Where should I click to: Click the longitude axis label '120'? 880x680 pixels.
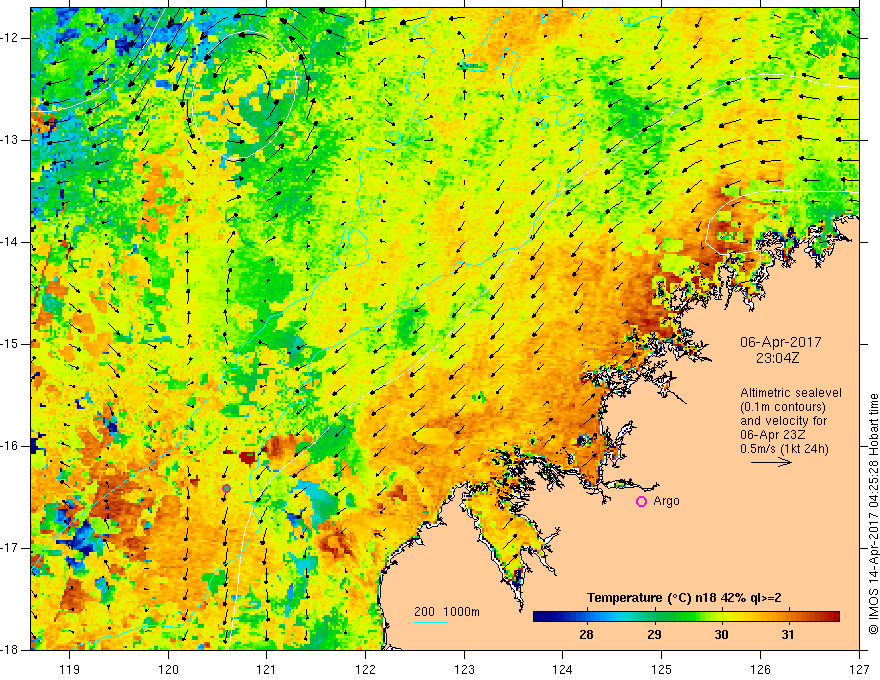coord(168,669)
